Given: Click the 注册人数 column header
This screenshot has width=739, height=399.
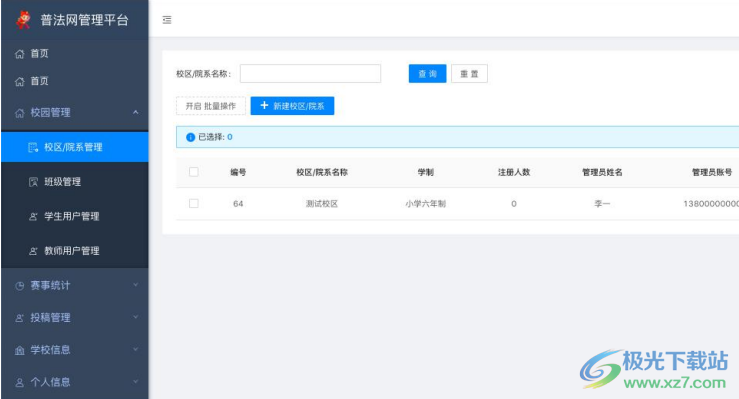Looking at the screenshot, I should click(514, 172).
